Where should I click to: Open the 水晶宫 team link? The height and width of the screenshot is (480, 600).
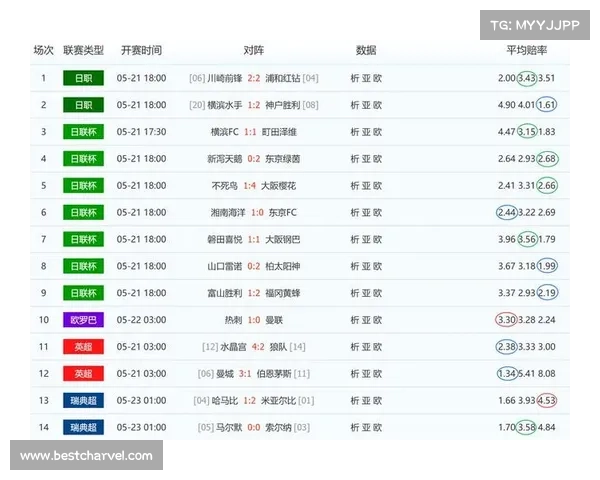point(233,347)
